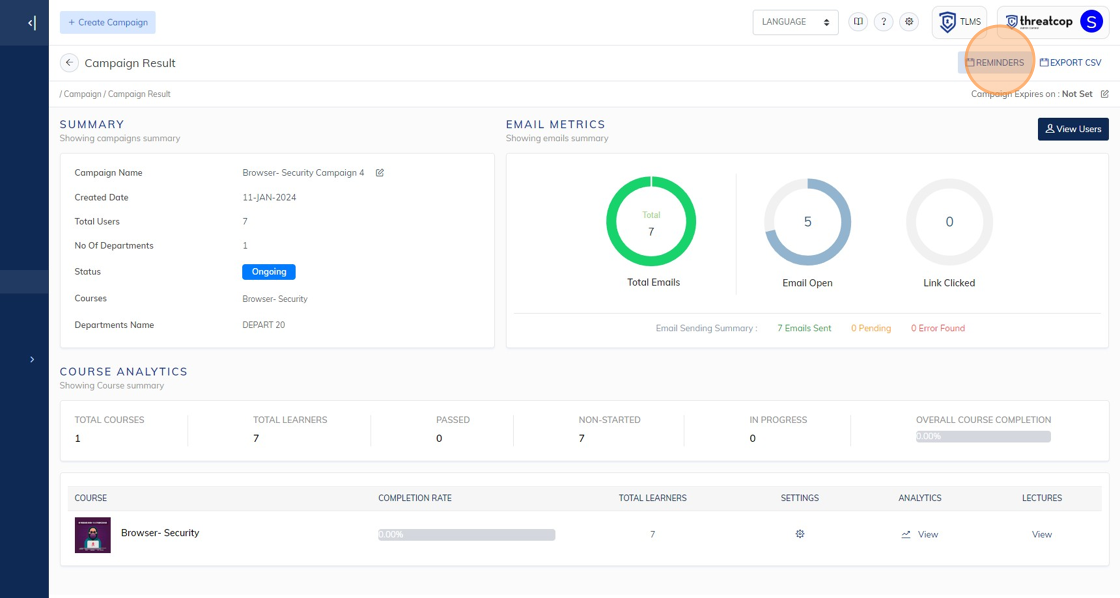This screenshot has height=598, width=1120.
Task: Click the REMINDERS button
Action: click(995, 63)
